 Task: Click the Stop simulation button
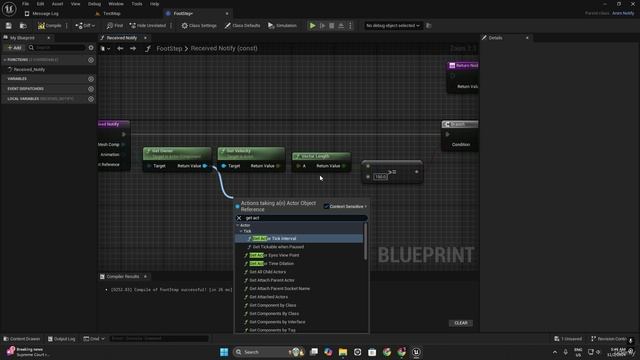pyautogui.click(x=332, y=26)
